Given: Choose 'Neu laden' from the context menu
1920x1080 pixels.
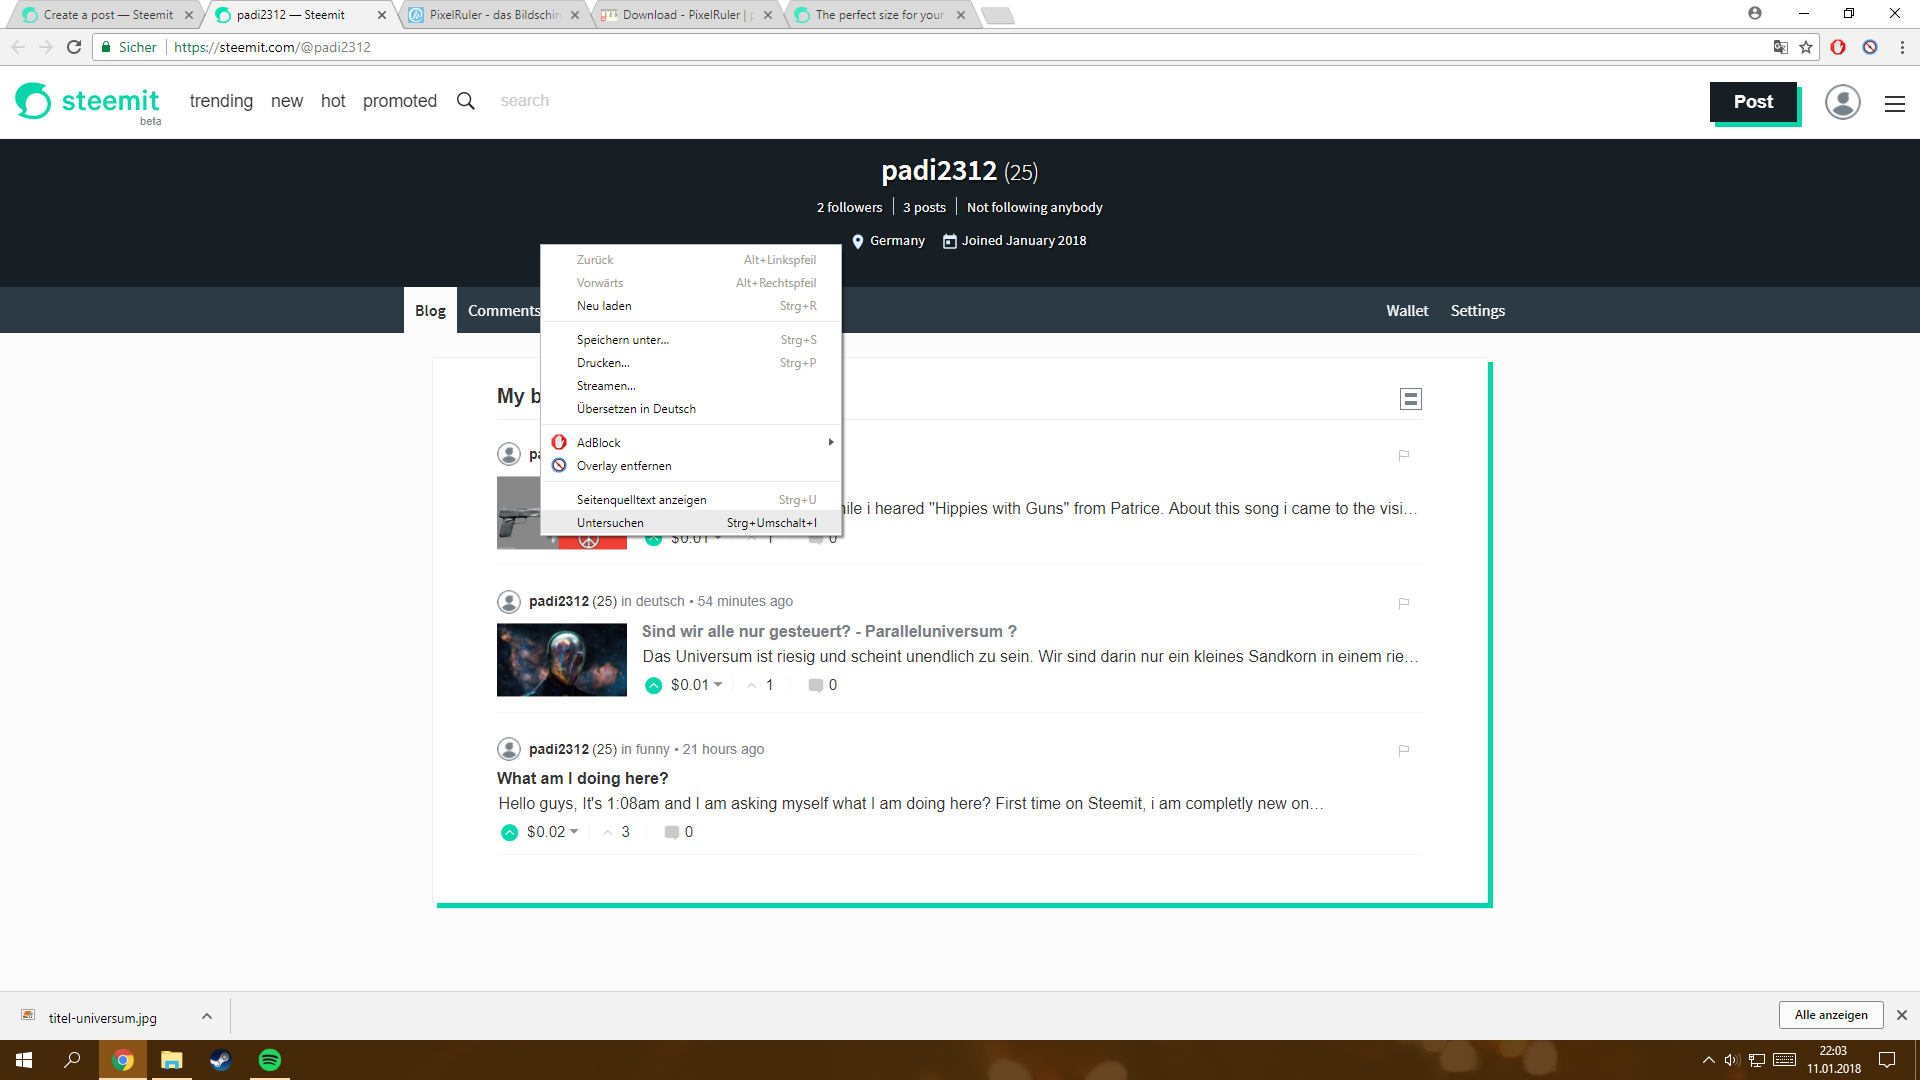Looking at the screenshot, I should (x=604, y=305).
